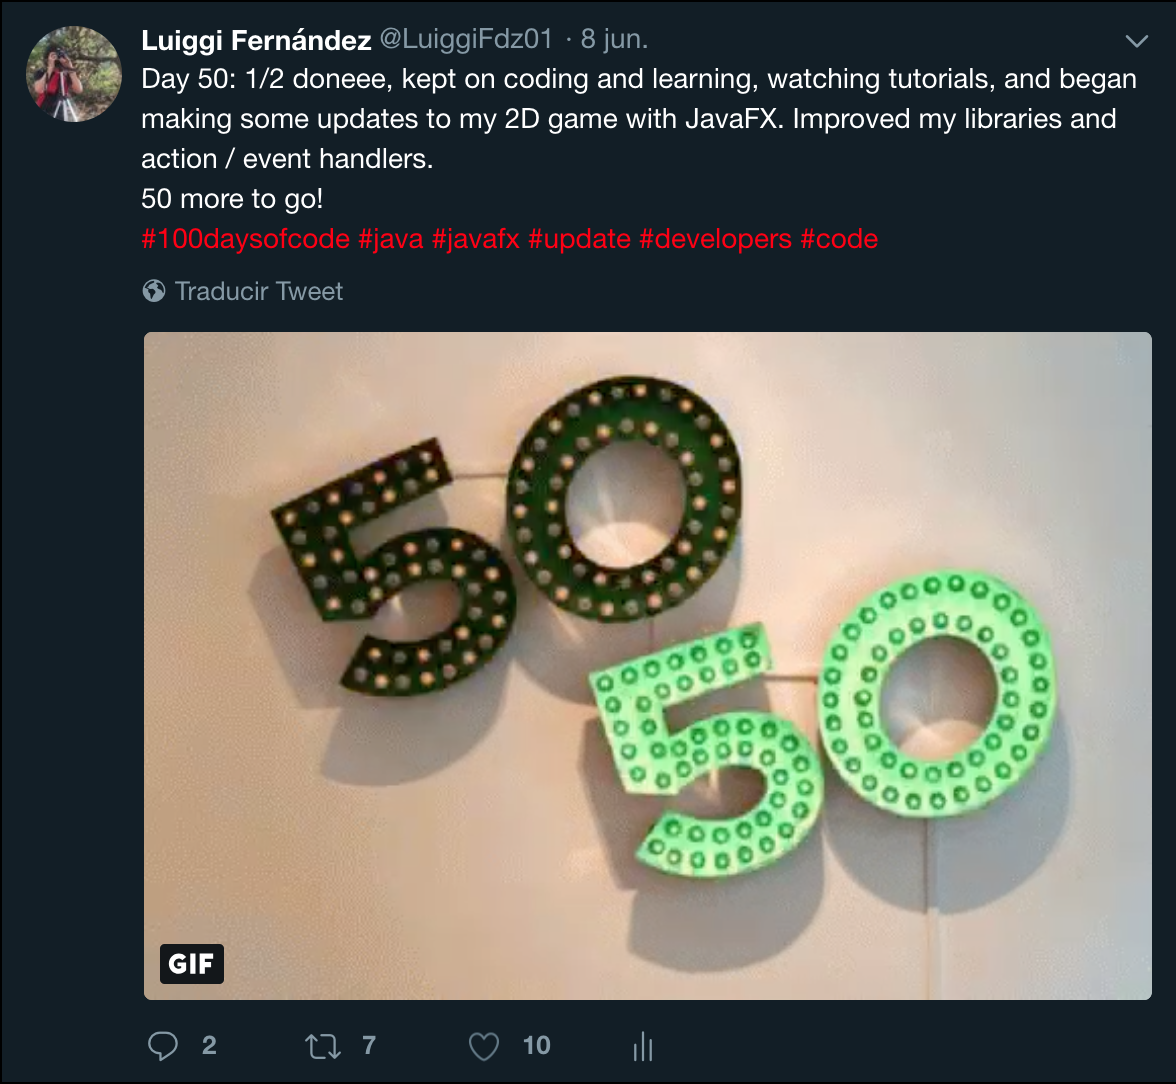This screenshot has height=1084, width=1176.
Task: Open the #java hashtag
Action: point(391,239)
